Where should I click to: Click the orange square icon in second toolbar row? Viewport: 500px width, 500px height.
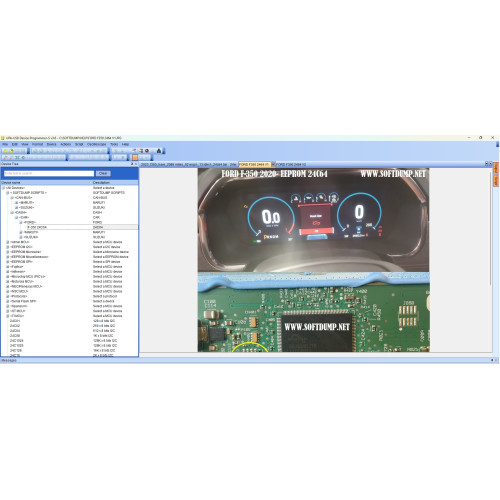[x=135, y=157]
